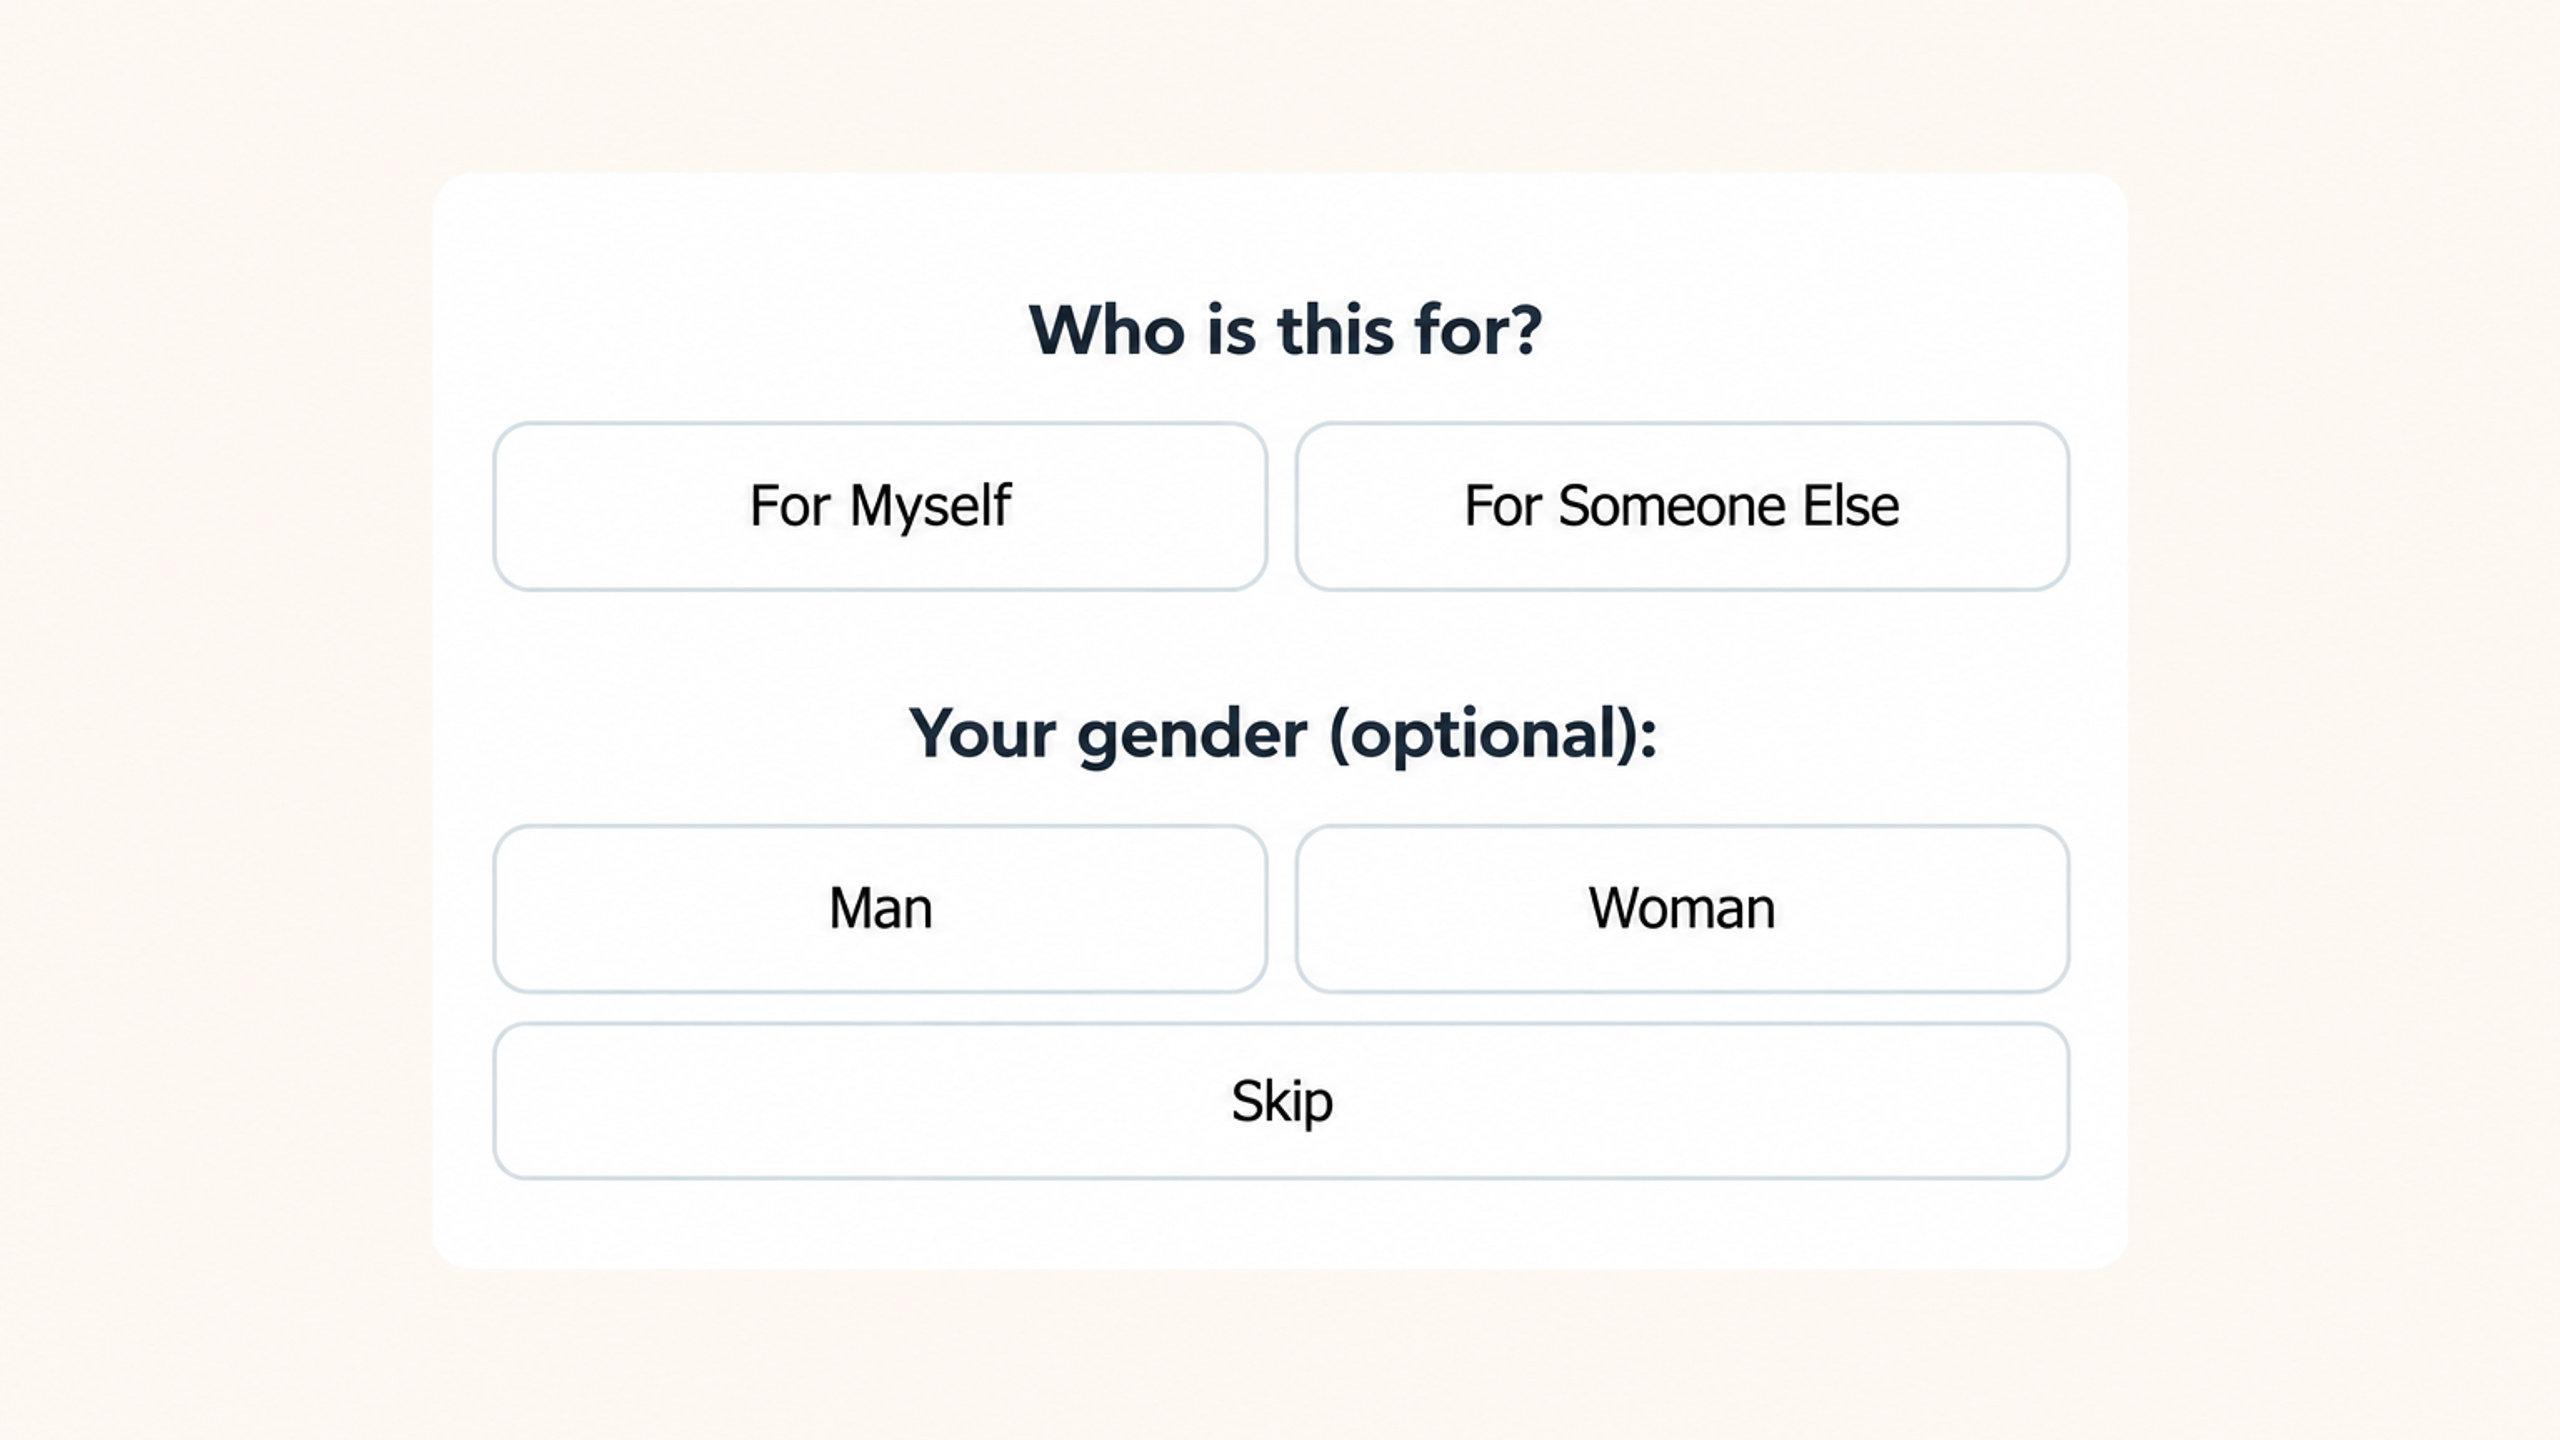Pick Woman as your gender
Image resolution: width=2560 pixels, height=1440 pixels.
(1682, 909)
